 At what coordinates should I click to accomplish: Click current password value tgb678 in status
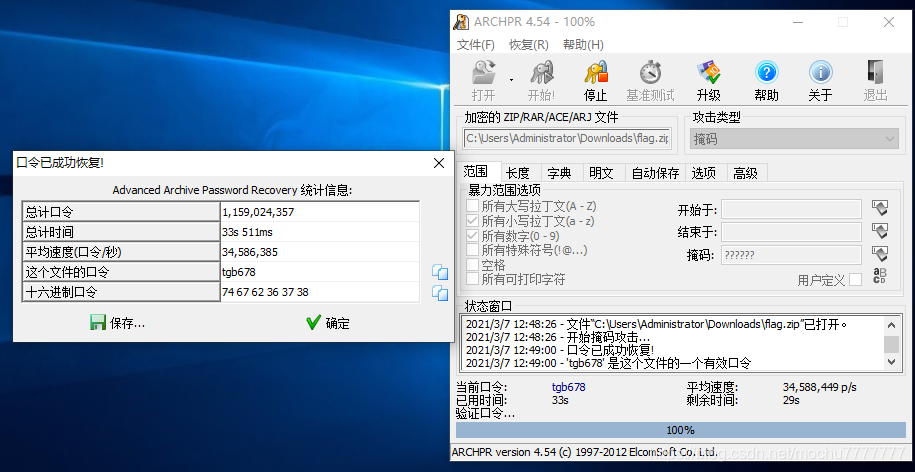(x=568, y=387)
